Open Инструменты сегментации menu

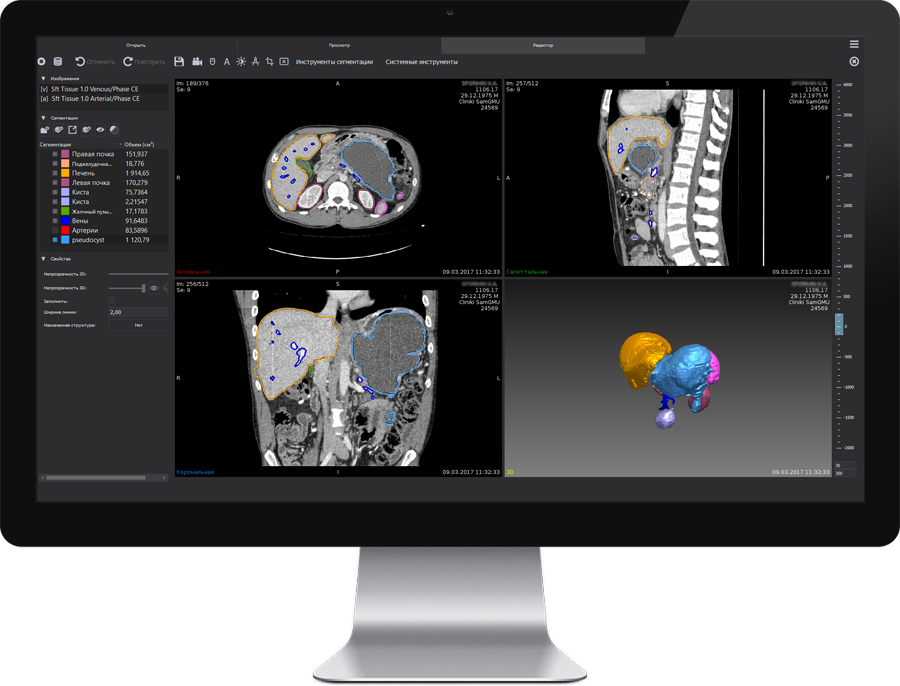tap(334, 62)
